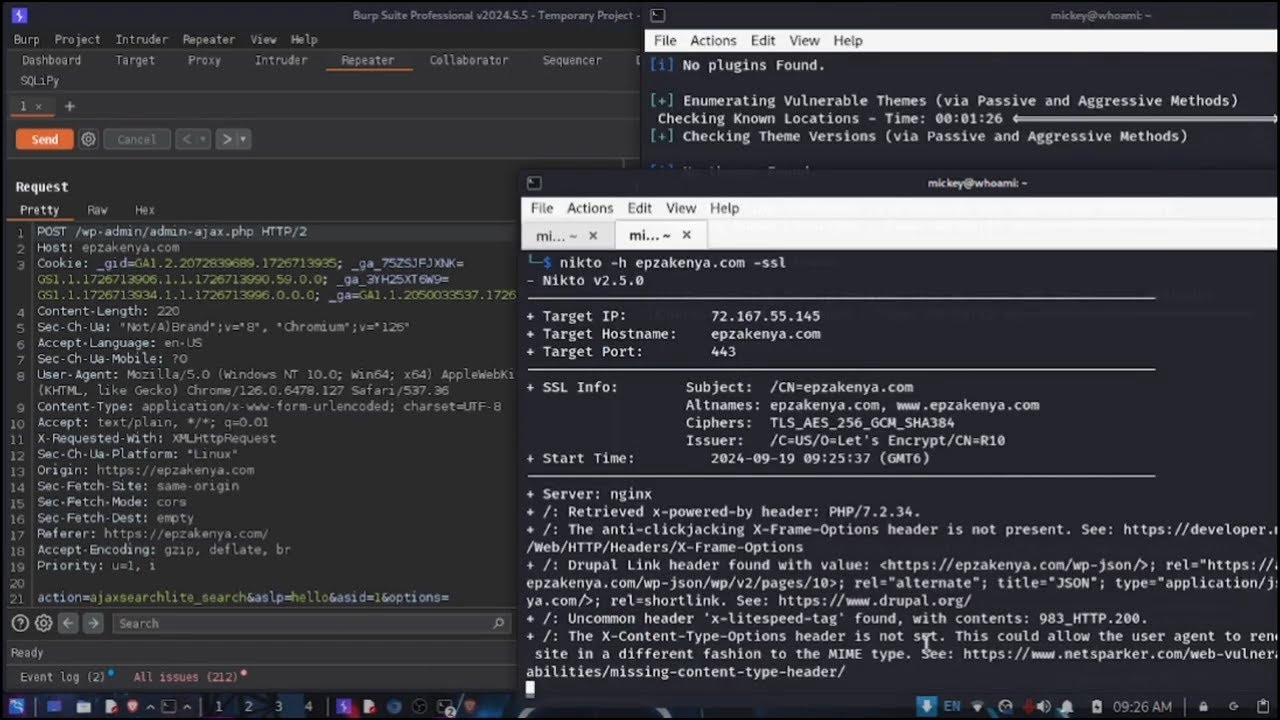1280x720 pixels.
Task: Close the first terminal tab
Action: pyautogui.click(x=592, y=236)
